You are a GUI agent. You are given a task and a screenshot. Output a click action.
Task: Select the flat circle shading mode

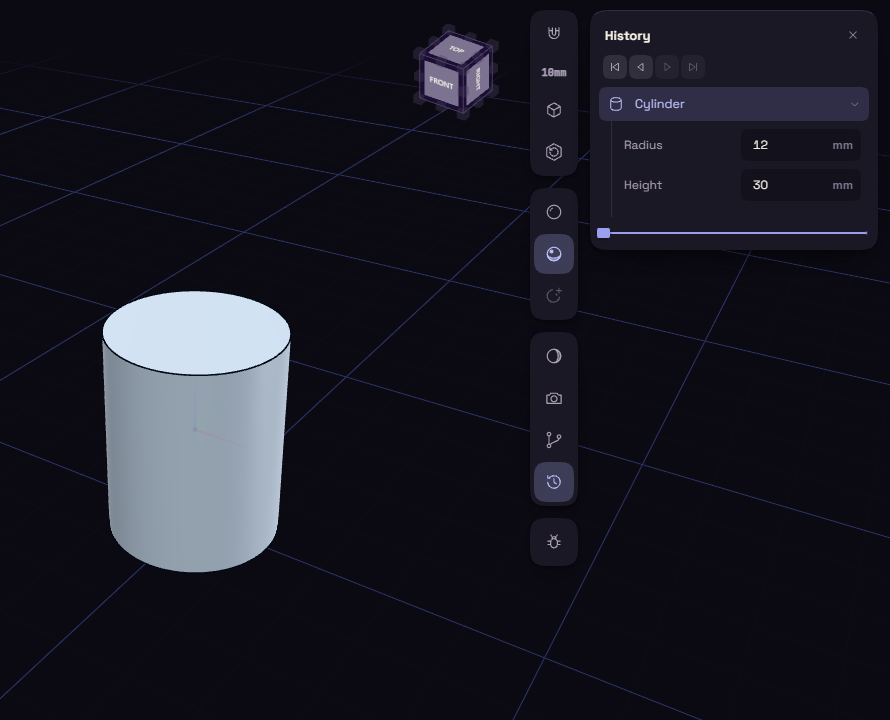[x=554, y=212]
